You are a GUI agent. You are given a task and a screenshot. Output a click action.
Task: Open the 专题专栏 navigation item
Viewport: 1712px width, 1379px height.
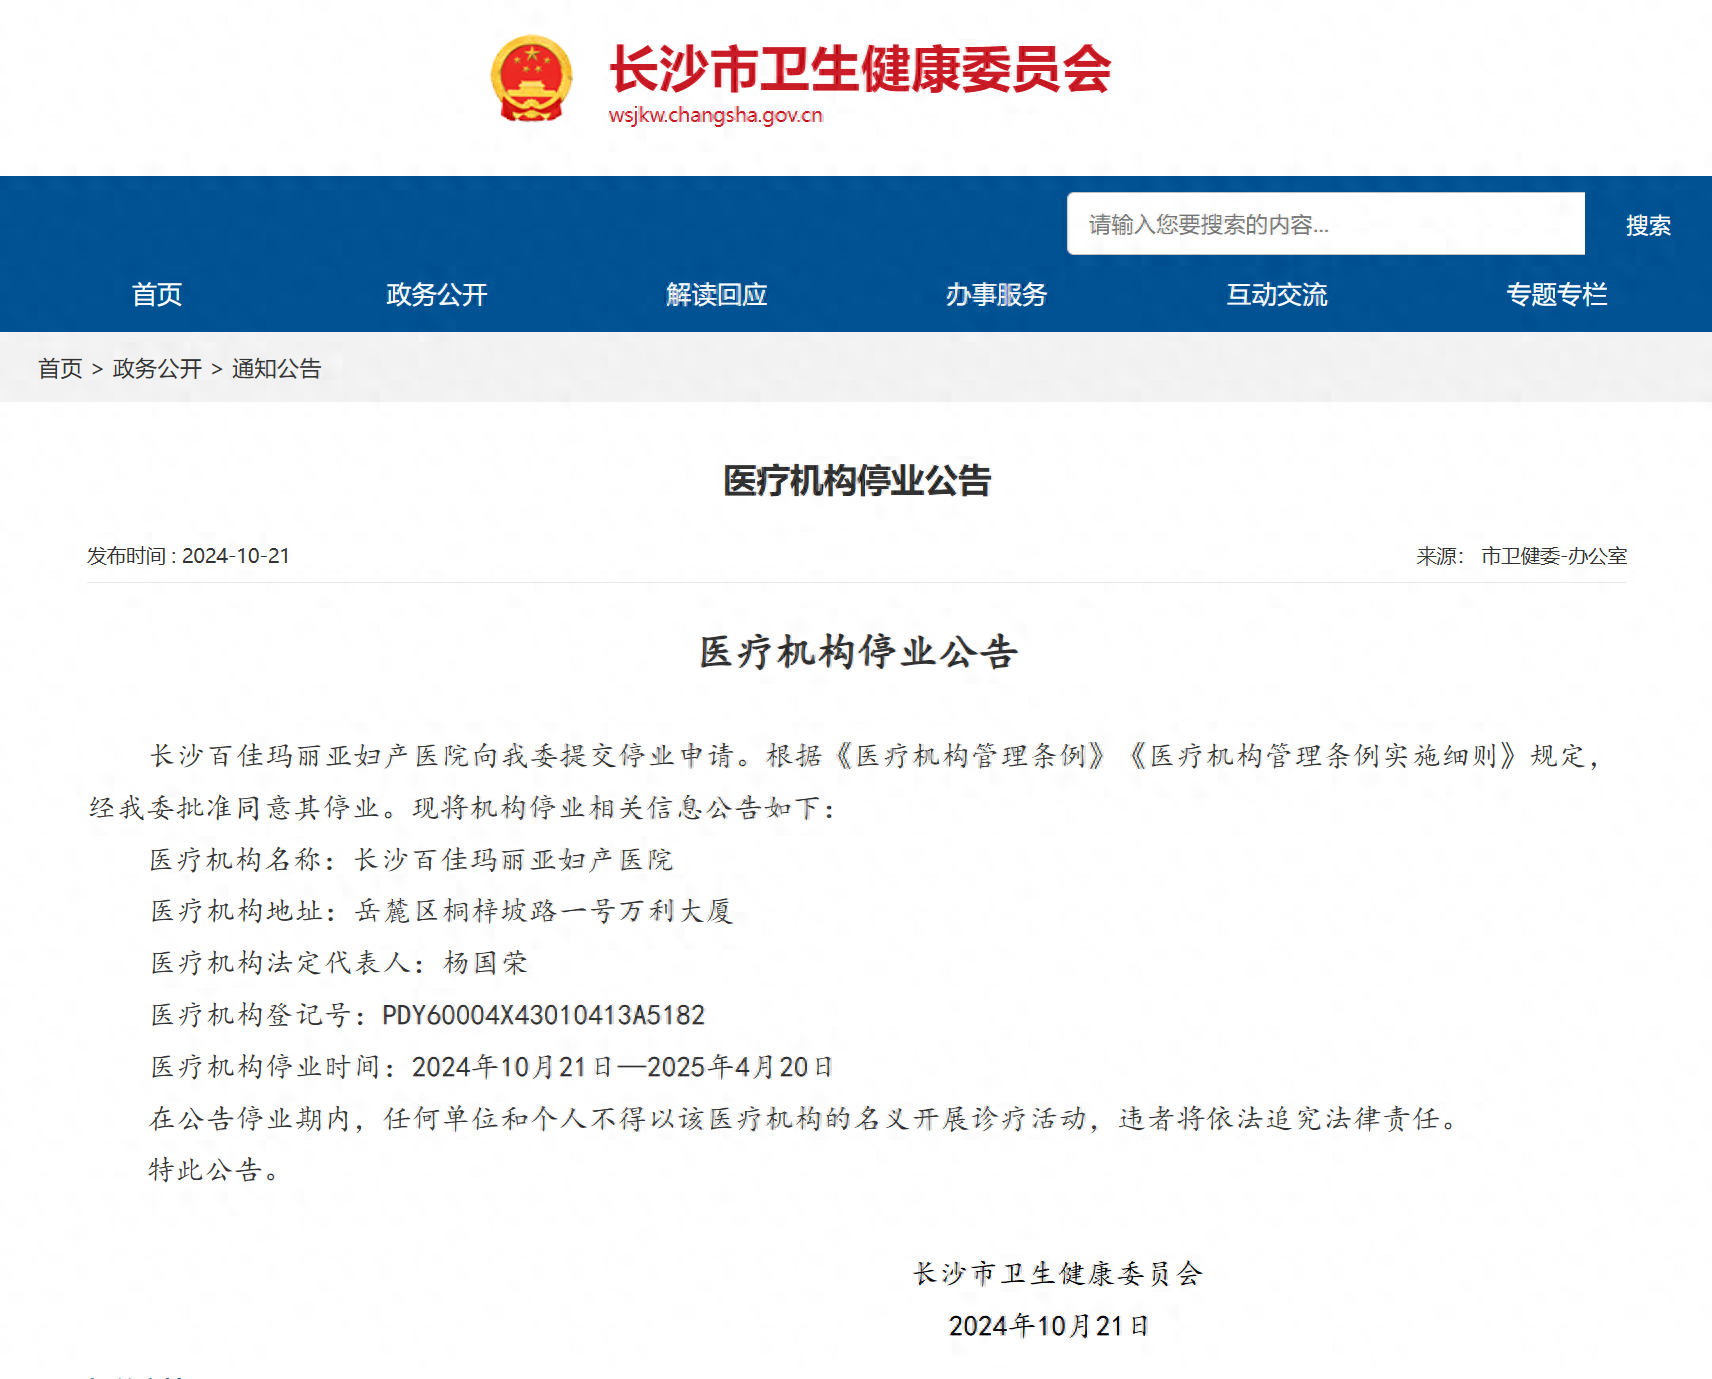(1557, 295)
